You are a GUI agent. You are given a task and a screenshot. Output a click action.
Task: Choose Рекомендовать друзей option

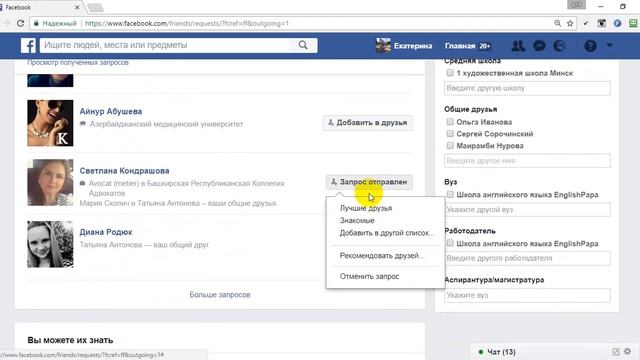point(382,256)
